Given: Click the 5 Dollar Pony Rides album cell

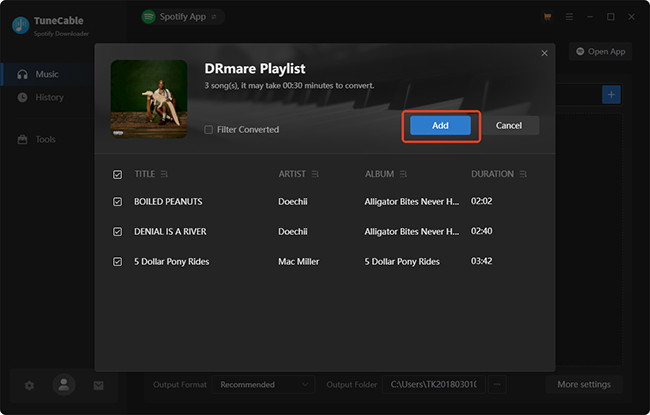Looking at the screenshot, I should (402, 262).
